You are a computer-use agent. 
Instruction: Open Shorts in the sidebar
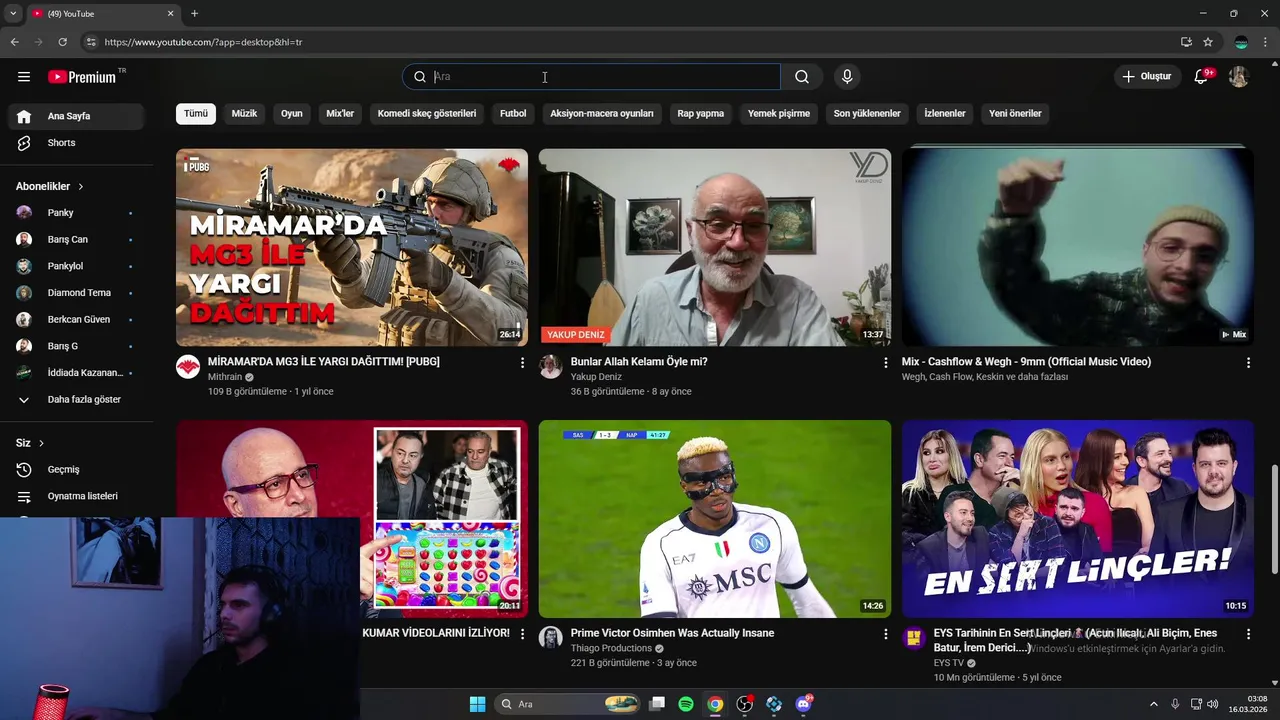click(76, 143)
